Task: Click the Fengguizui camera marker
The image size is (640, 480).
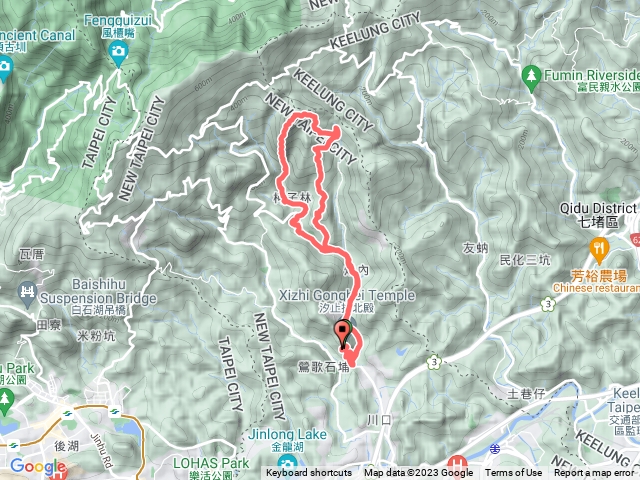Action: coord(118,53)
